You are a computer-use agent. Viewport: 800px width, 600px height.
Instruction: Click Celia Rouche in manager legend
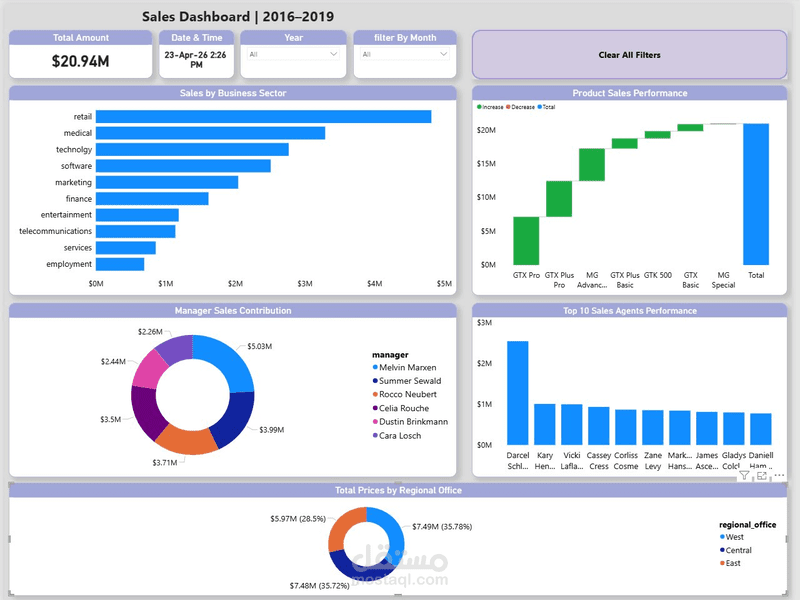pos(401,408)
